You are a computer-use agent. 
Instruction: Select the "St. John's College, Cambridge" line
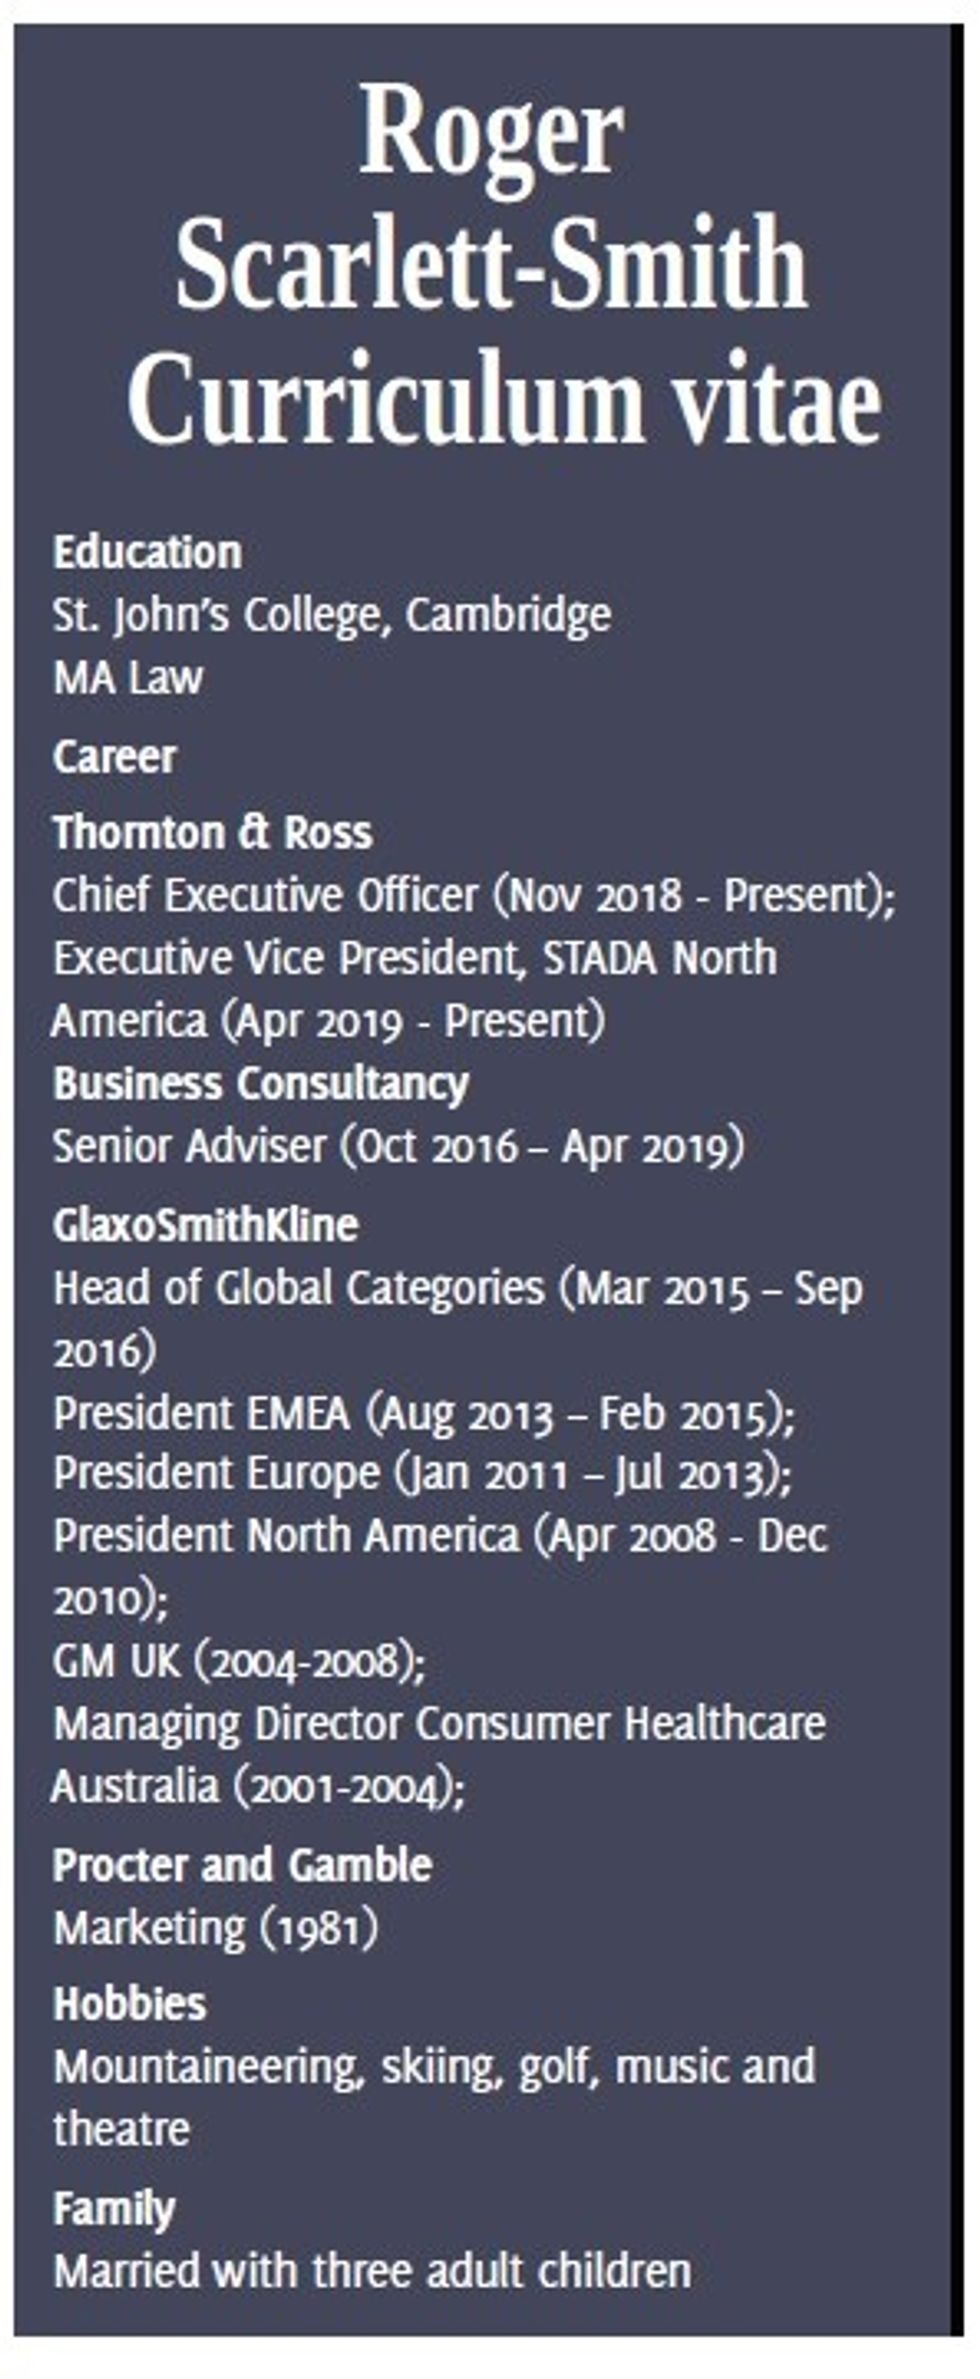(x=331, y=614)
